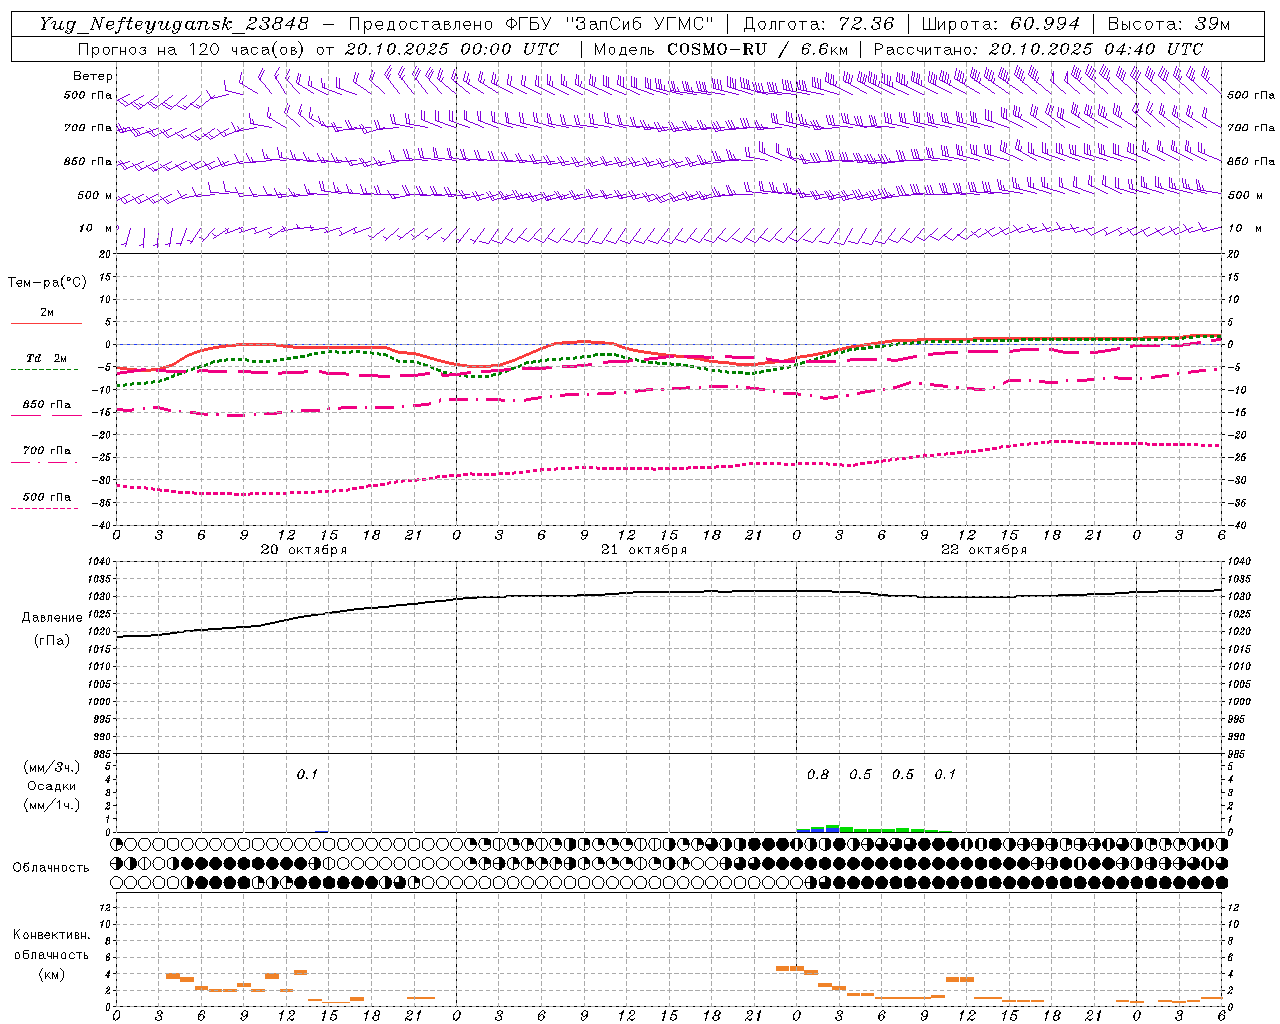The height and width of the screenshot is (1024, 1280).
Task: Click the 'Широта: 60.994' header field
Action: pos(1001,24)
